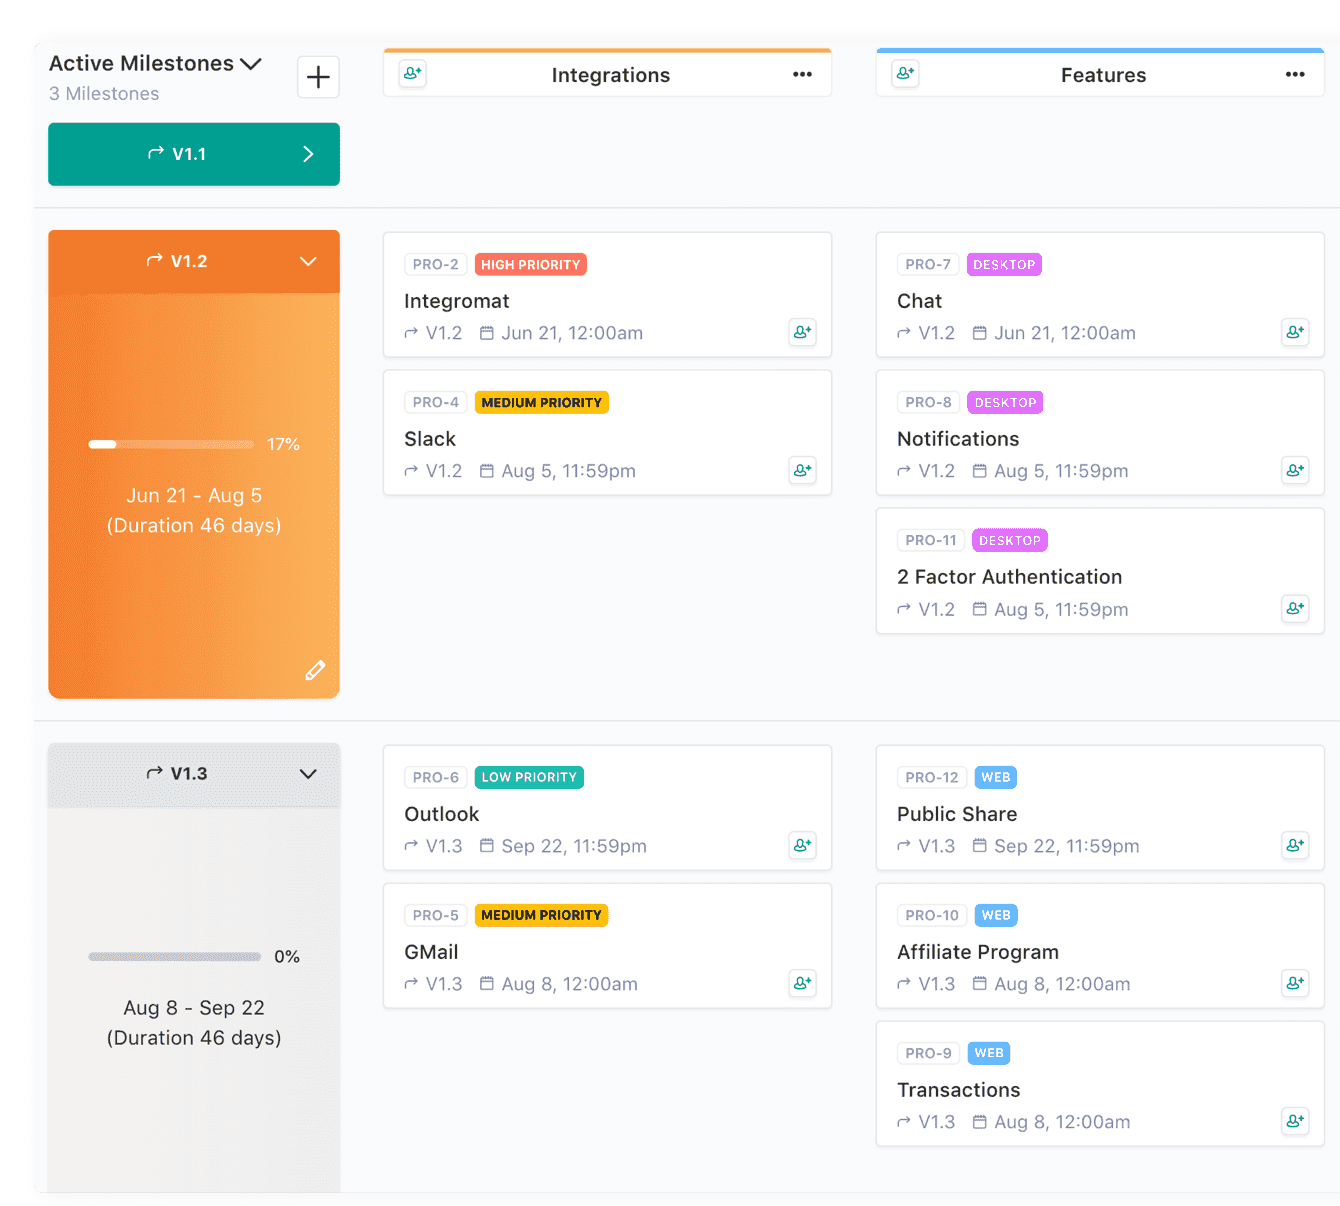Click assign-user icon in Integrations column header
Screen dimensions: 1340x1206
pyautogui.click(x=412, y=74)
